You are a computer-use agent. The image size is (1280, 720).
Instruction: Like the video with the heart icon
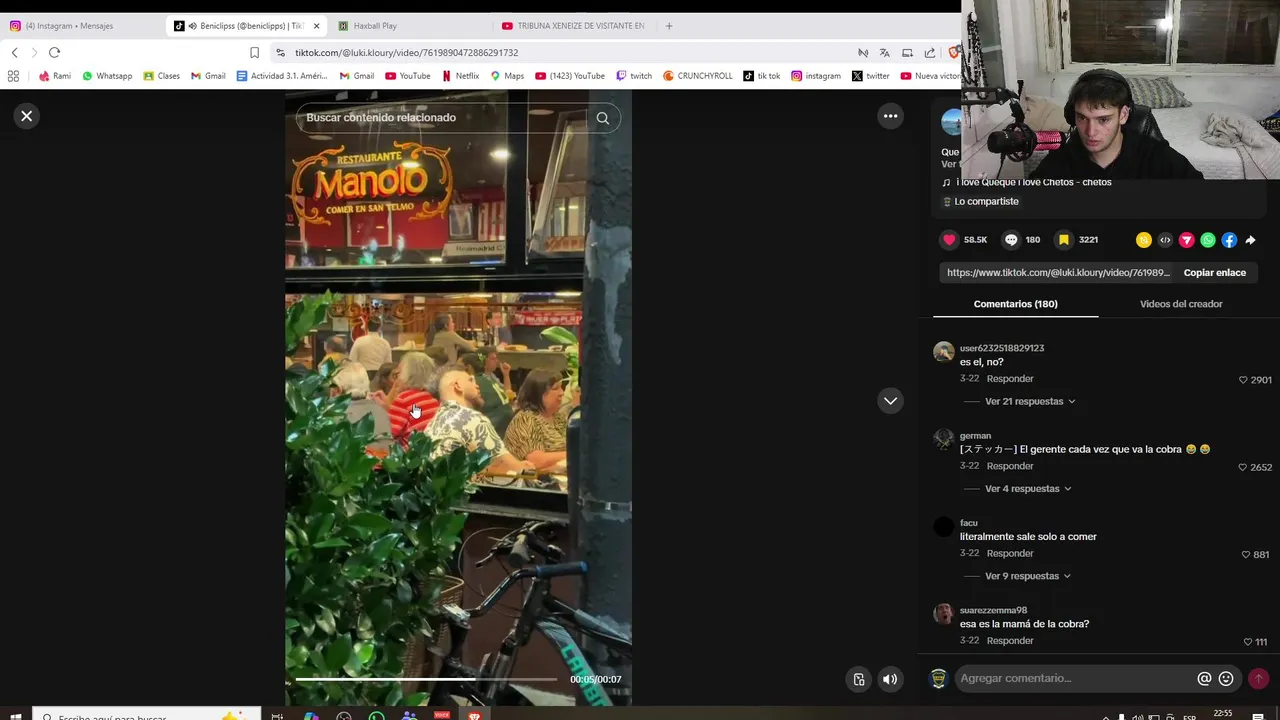(x=949, y=240)
